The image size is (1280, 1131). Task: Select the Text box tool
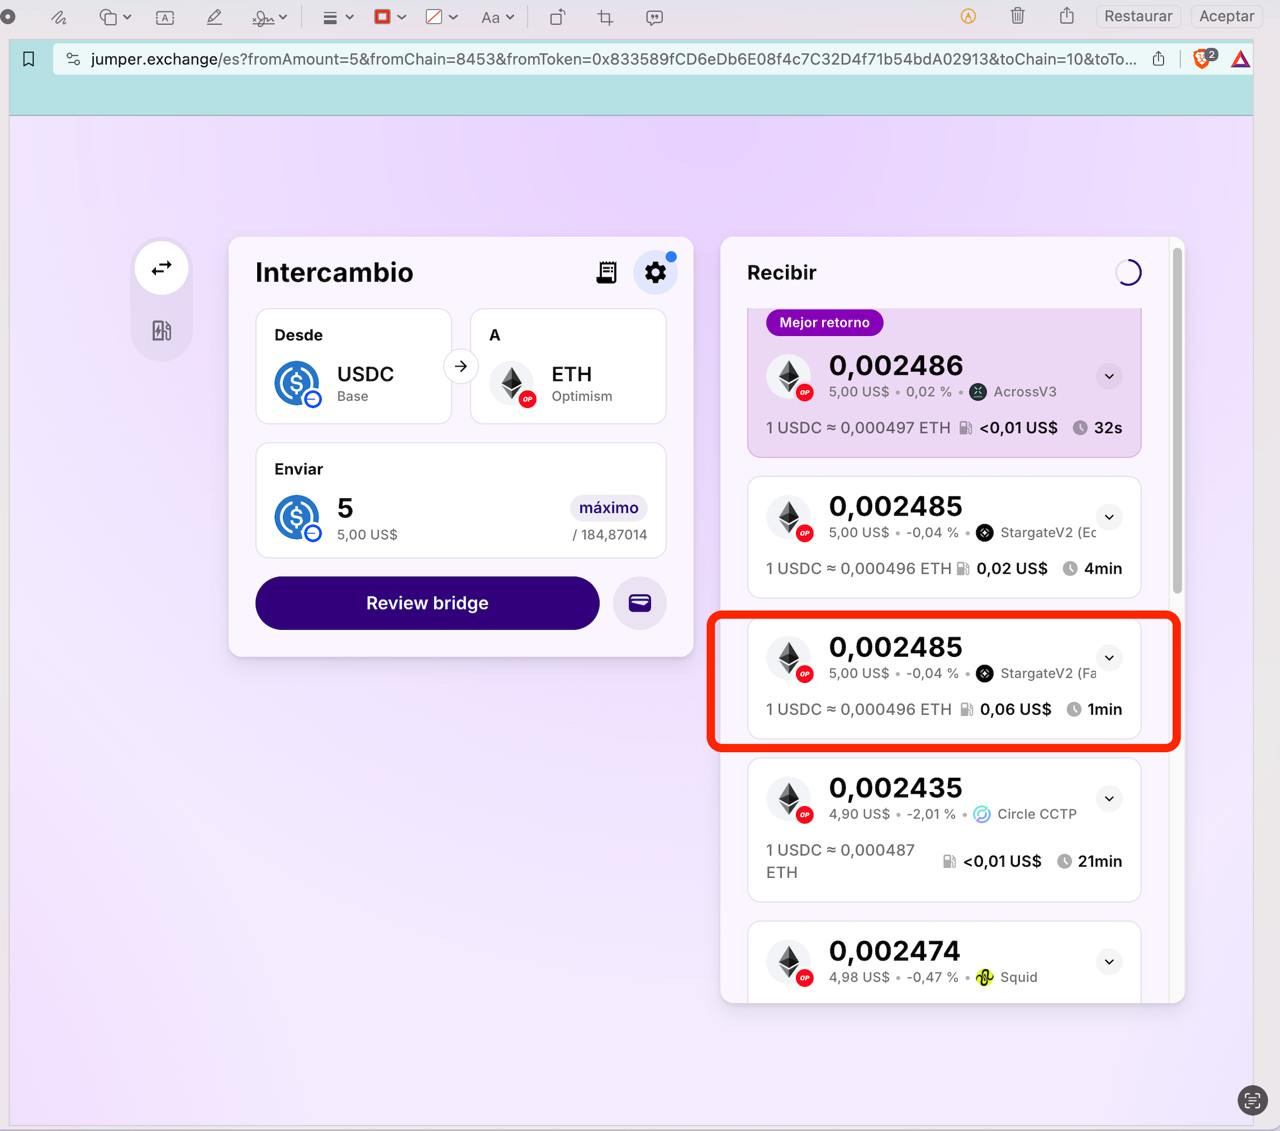165,17
